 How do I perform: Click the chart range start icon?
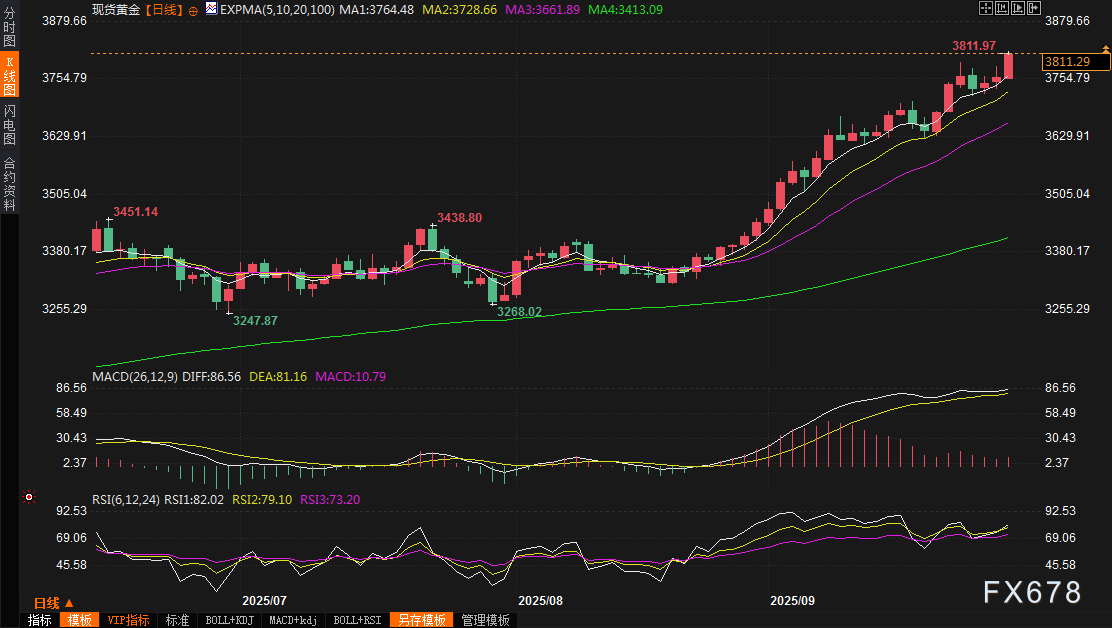coord(1003,8)
